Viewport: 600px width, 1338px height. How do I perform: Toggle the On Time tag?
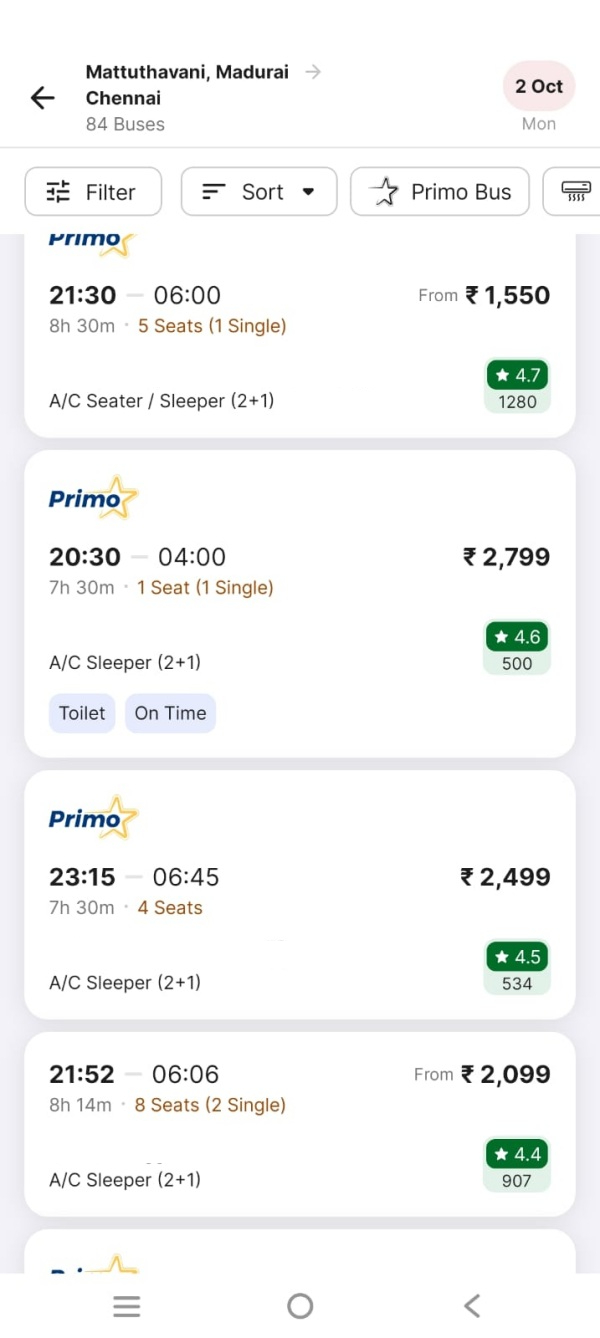170,713
